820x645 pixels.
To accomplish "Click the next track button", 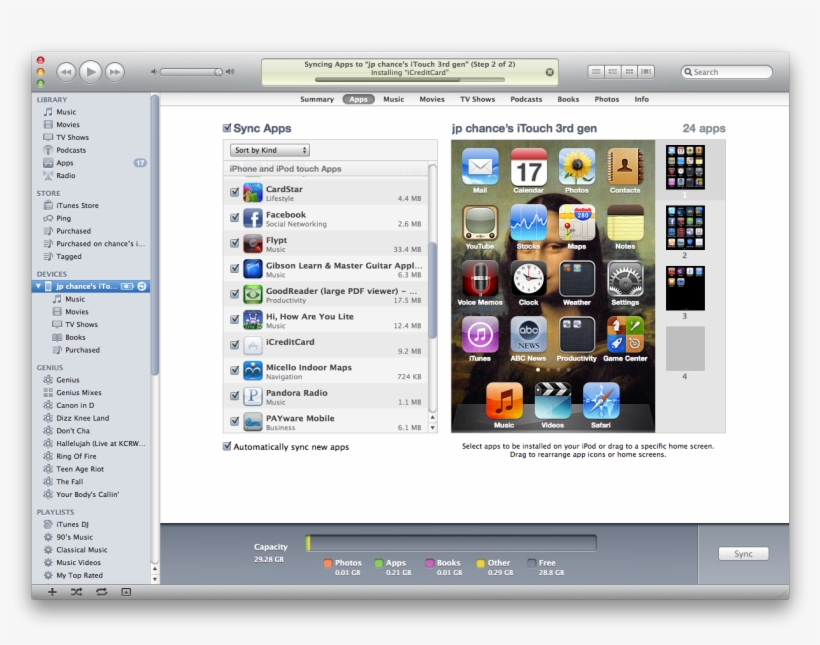I will pyautogui.click(x=115, y=72).
